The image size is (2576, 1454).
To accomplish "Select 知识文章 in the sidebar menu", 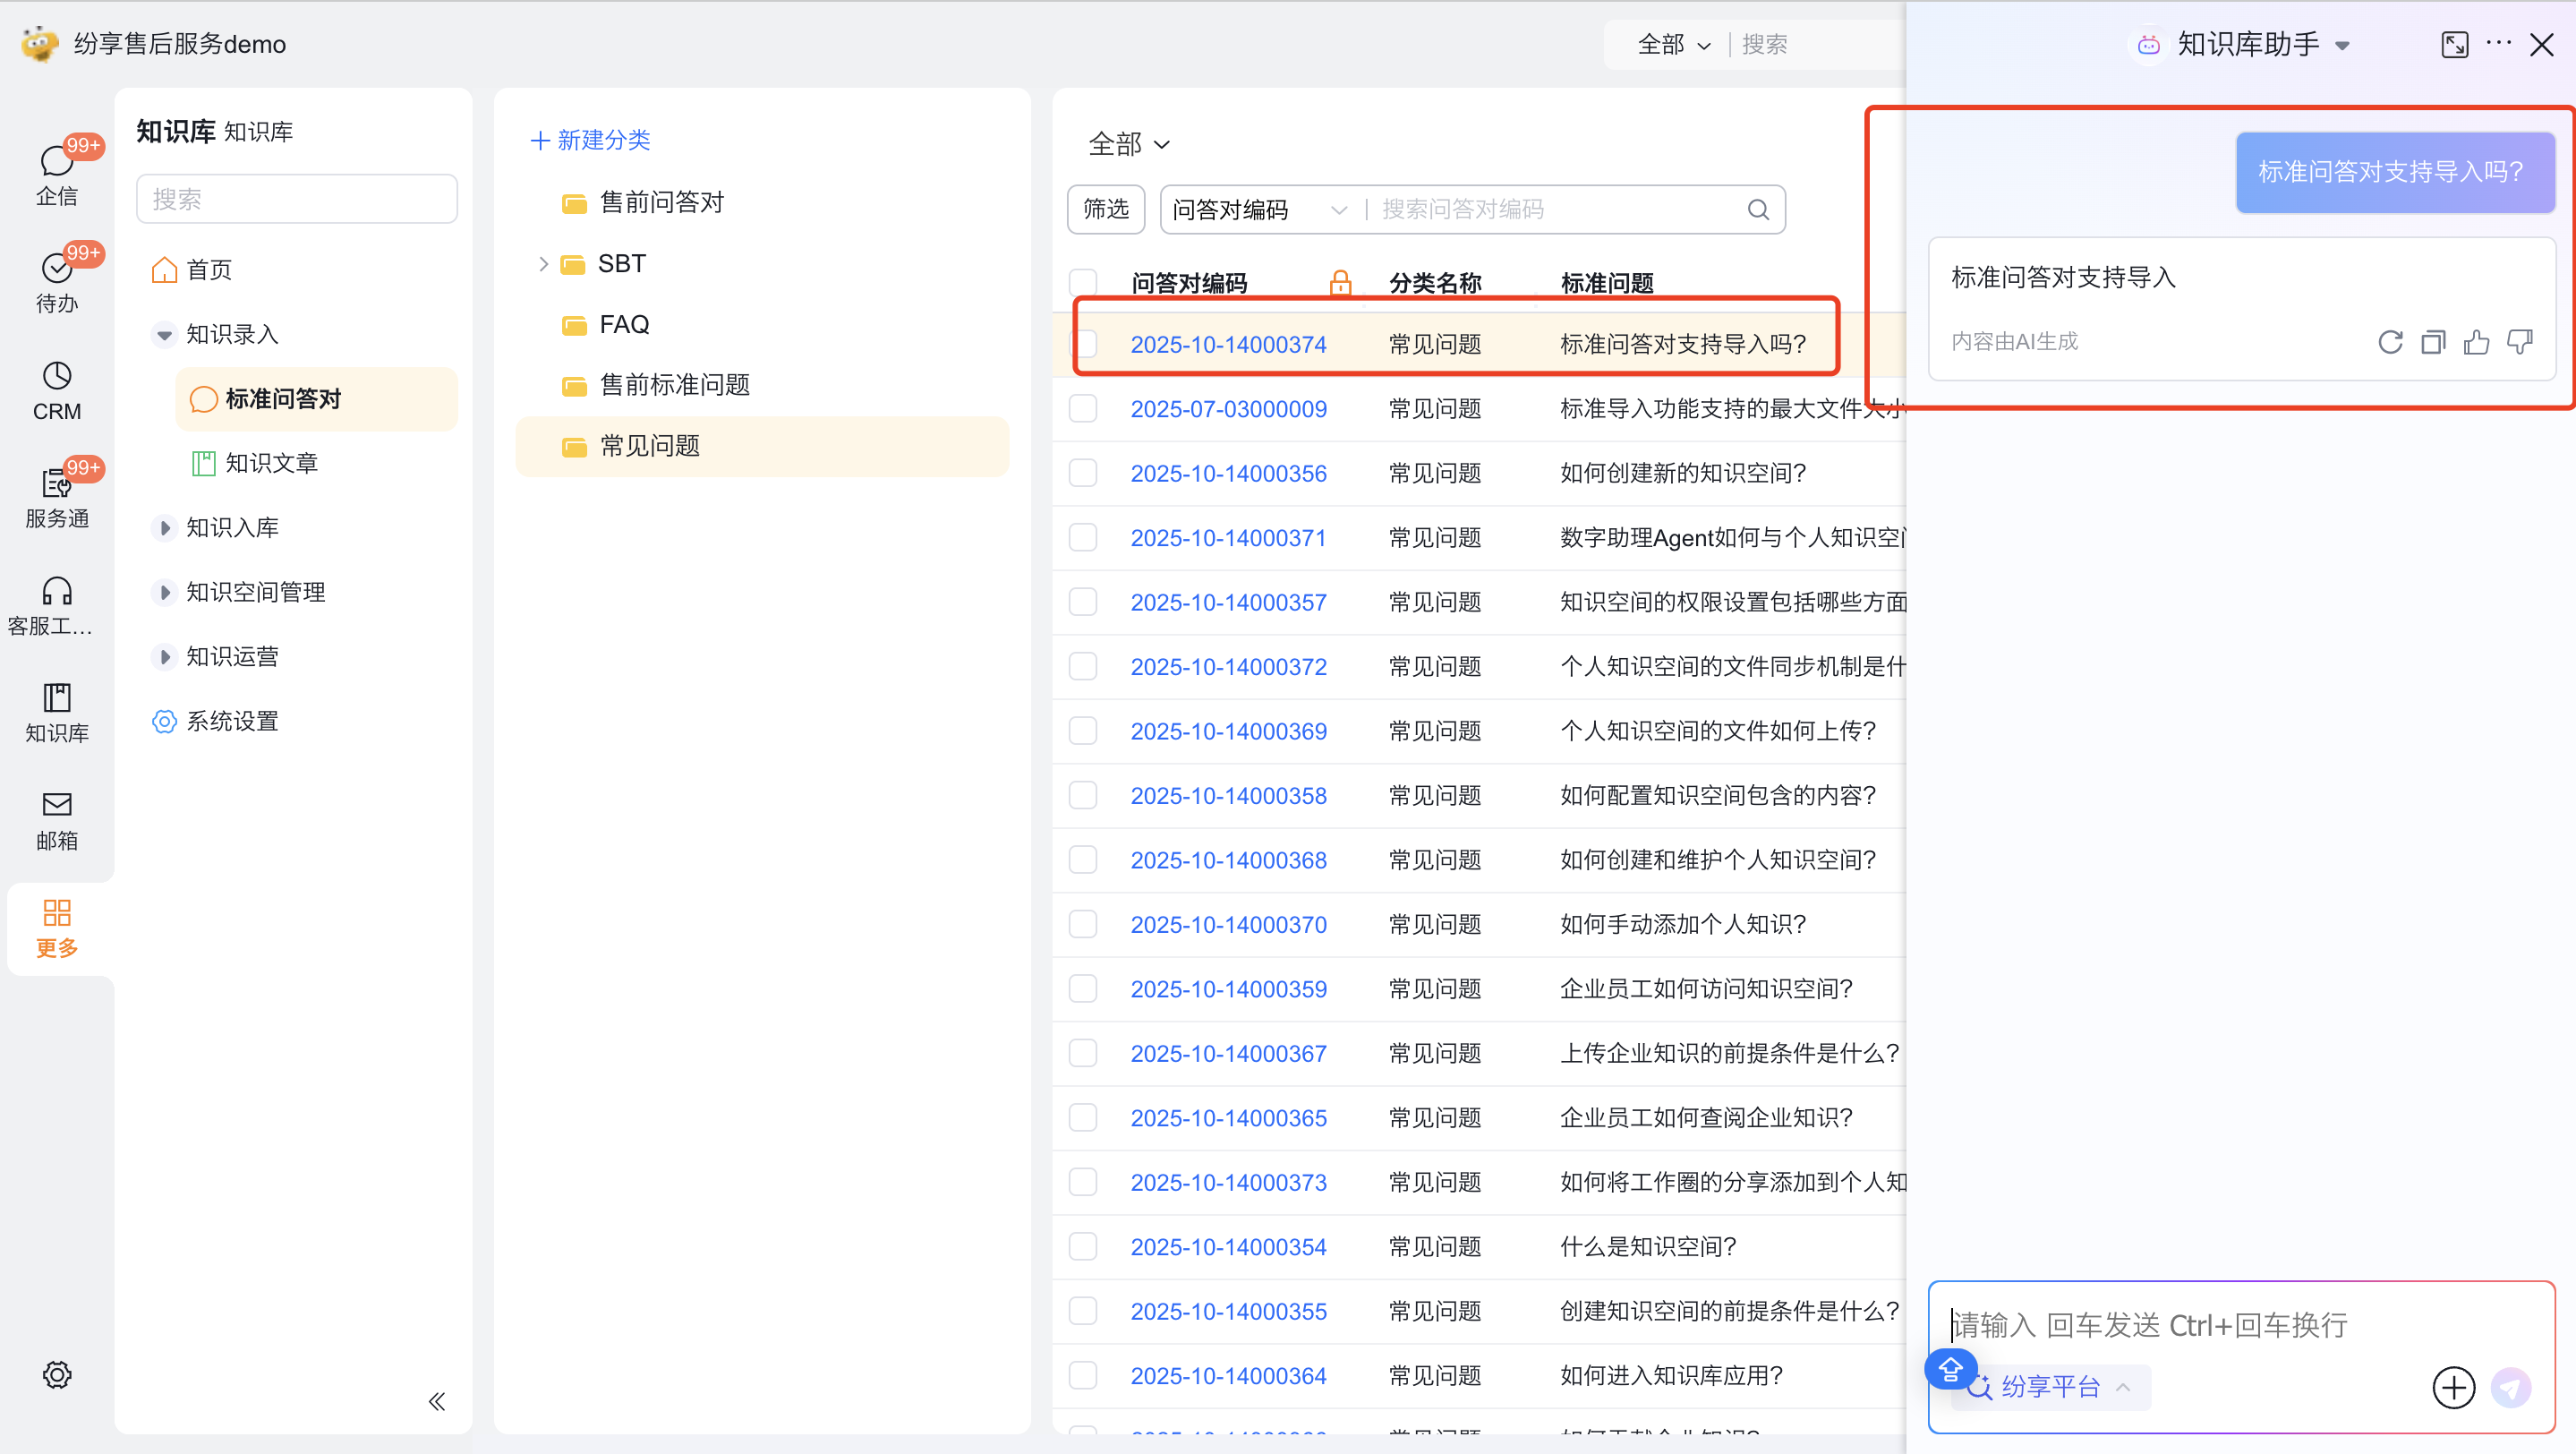I will pyautogui.click(x=270, y=463).
